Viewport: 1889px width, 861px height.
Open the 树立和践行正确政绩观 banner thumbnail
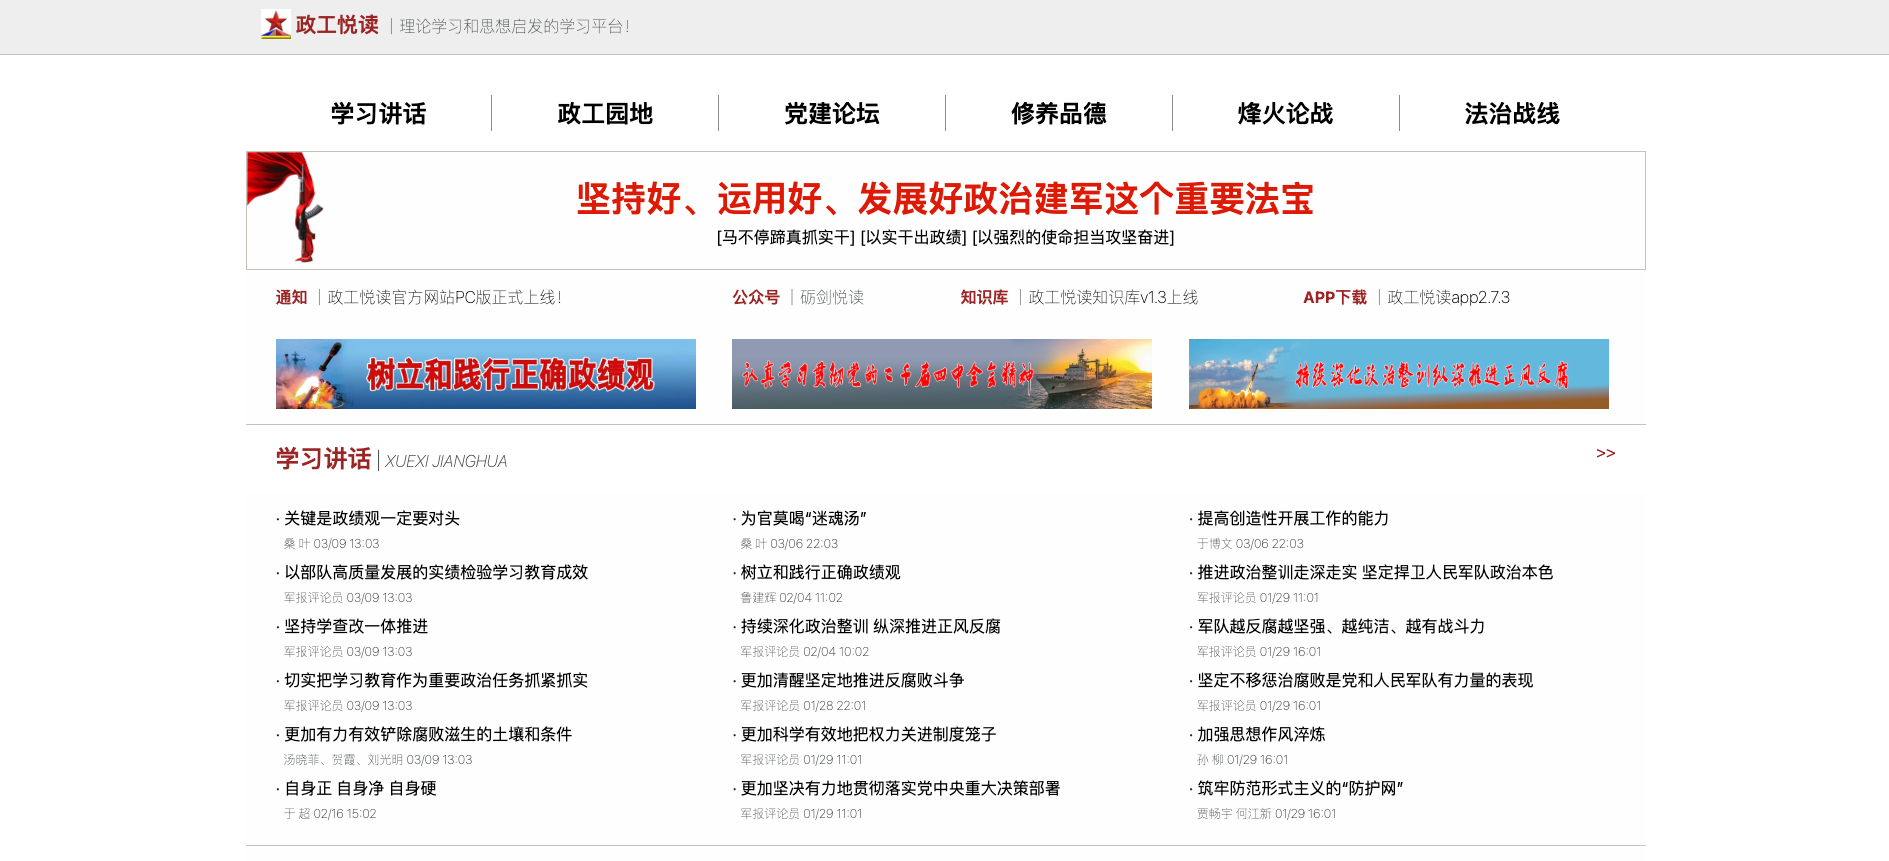coord(485,374)
